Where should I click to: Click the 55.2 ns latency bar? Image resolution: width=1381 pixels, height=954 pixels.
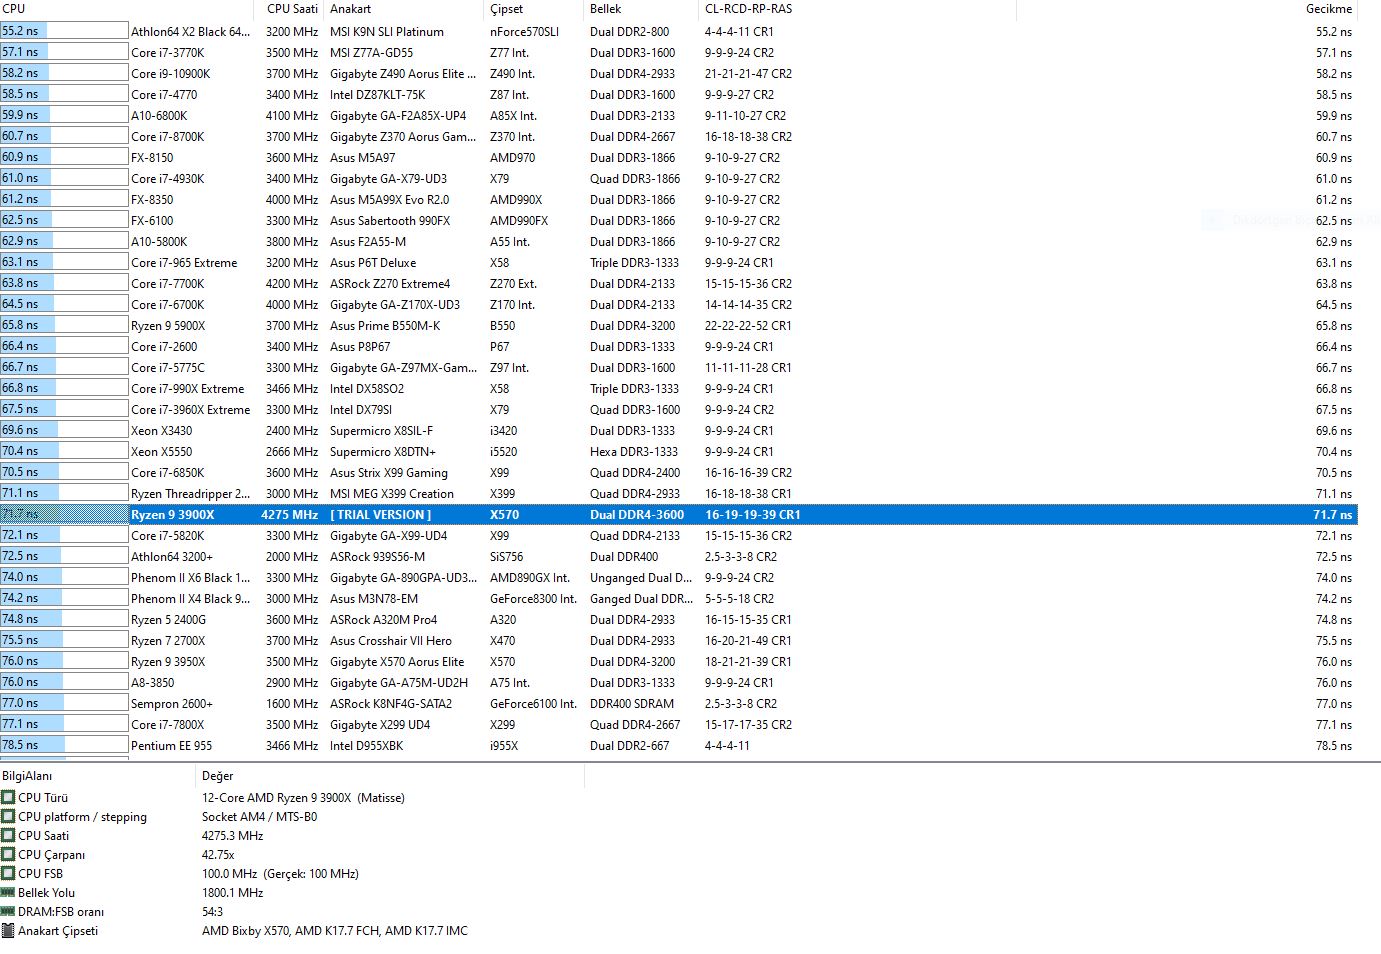coord(64,31)
